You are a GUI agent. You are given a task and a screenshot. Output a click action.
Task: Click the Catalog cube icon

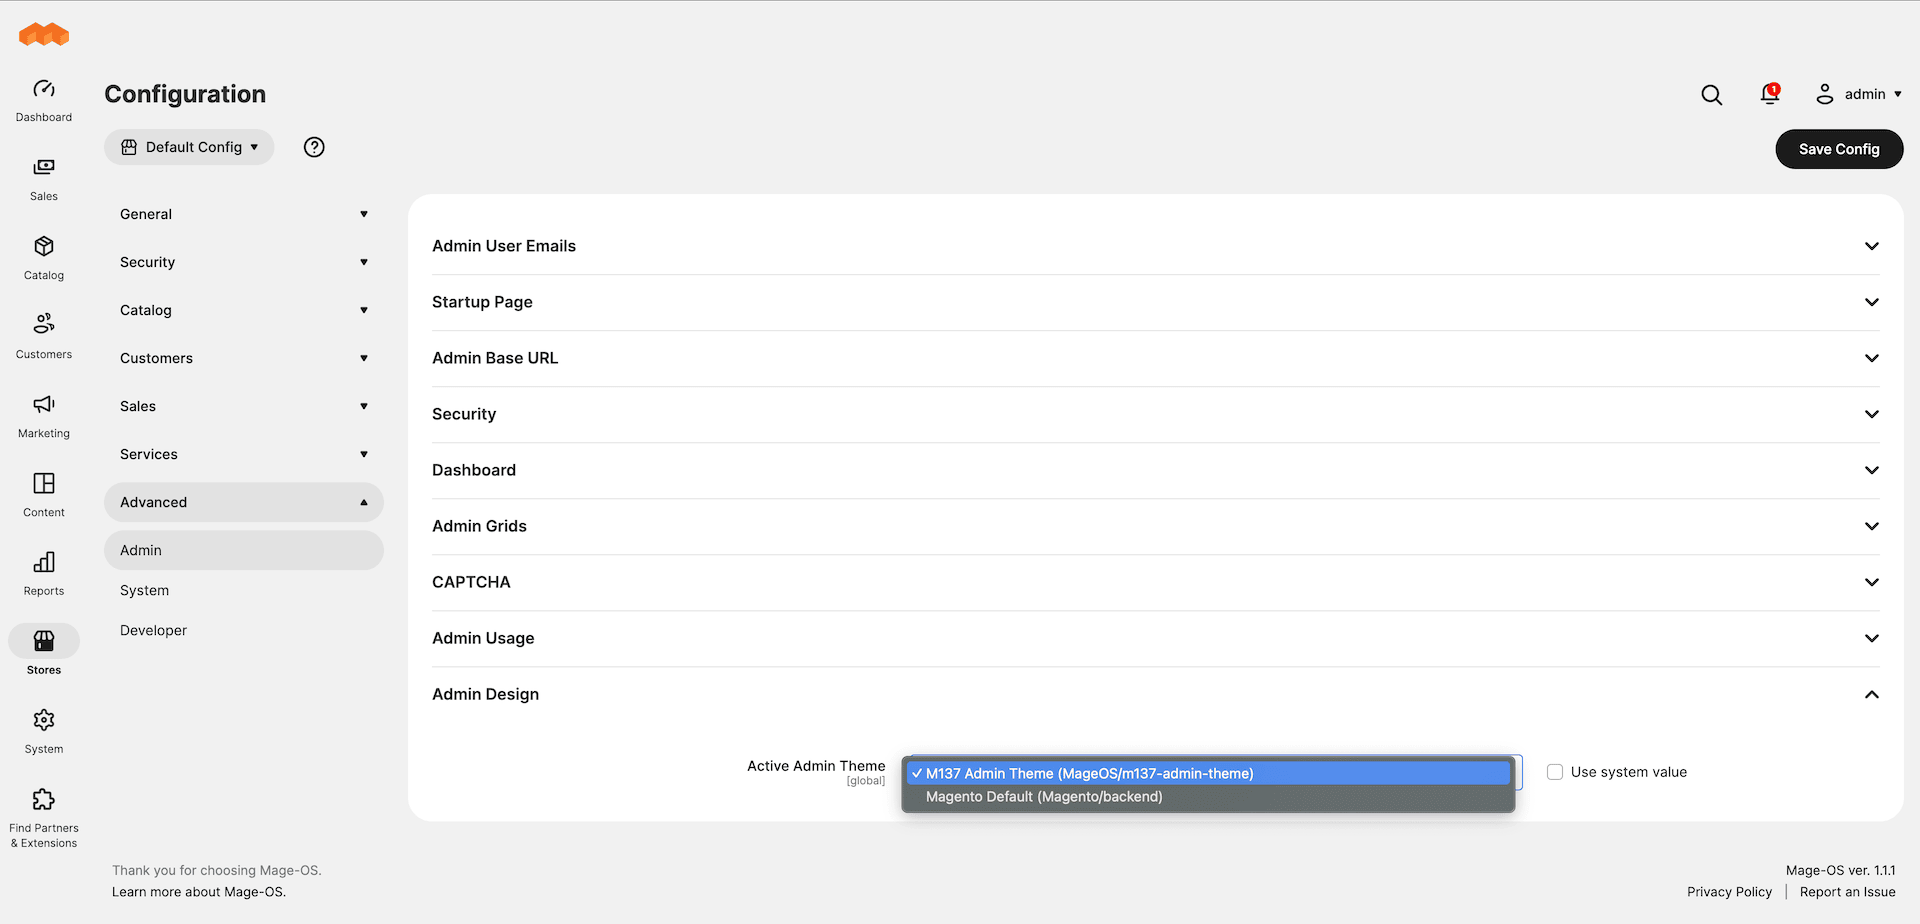(x=44, y=247)
